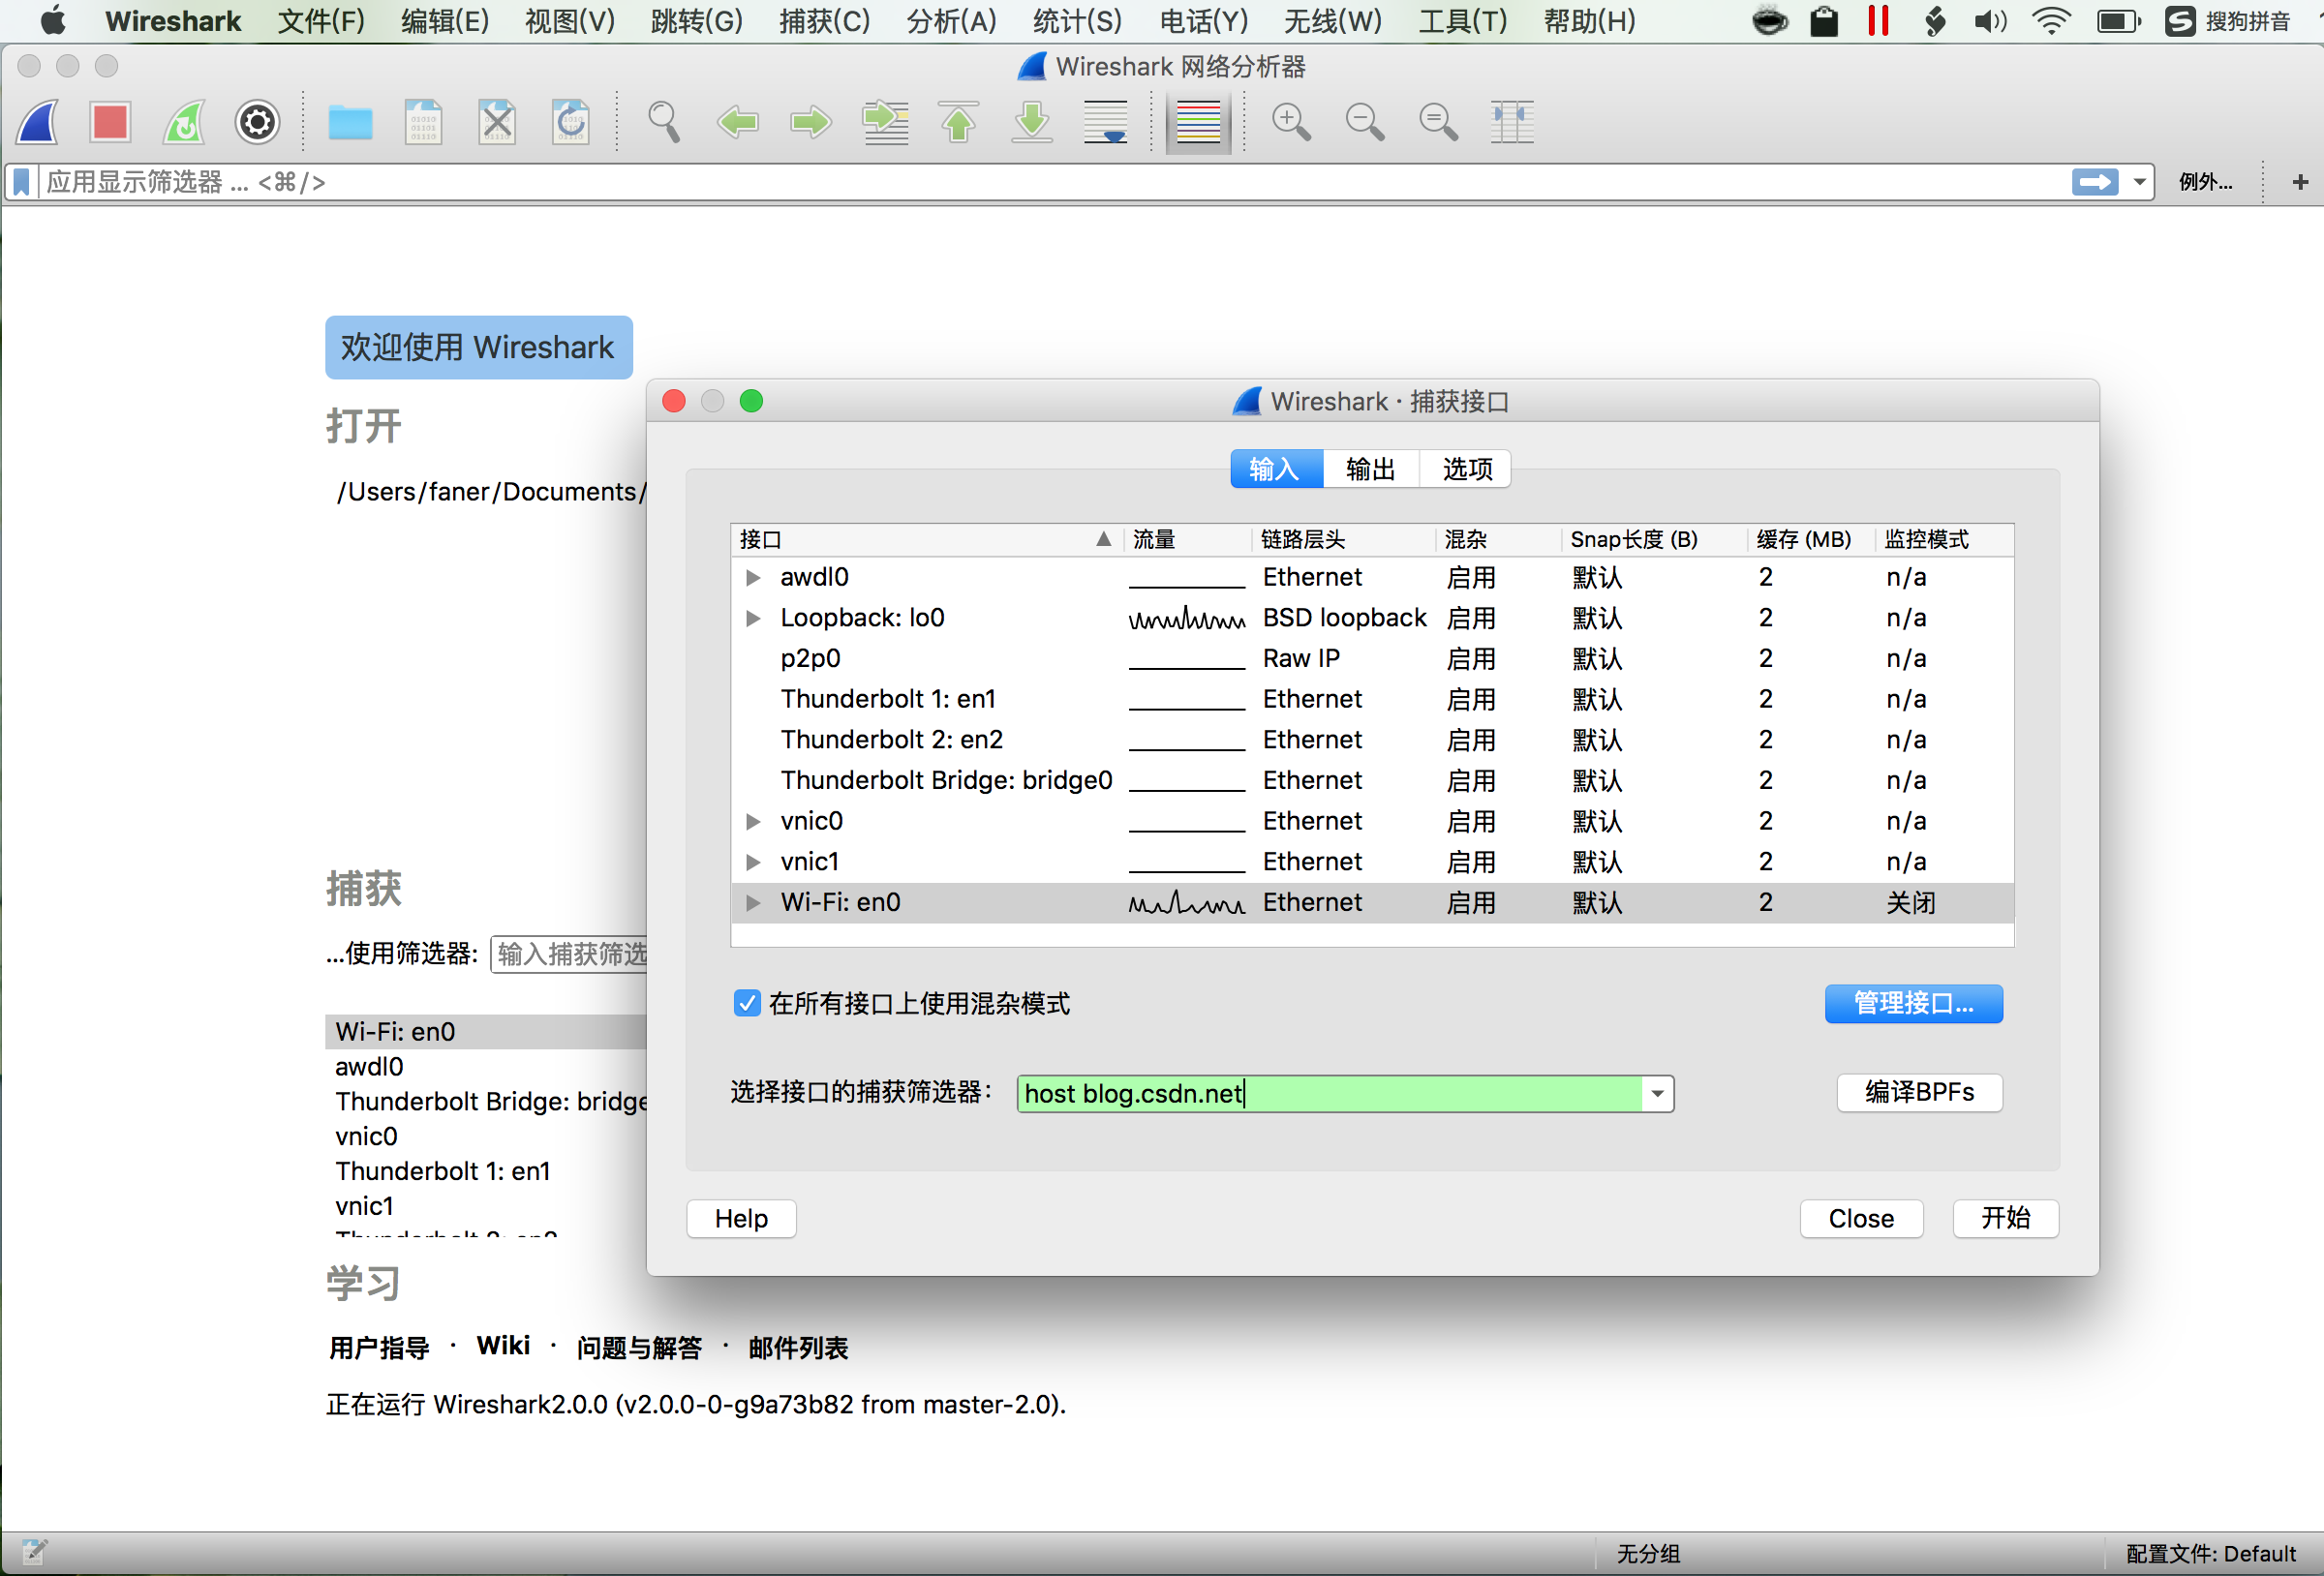Toggle promiscuous mode on all interfaces checkbox
This screenshot has width=2324, height=1576.
746,1003
